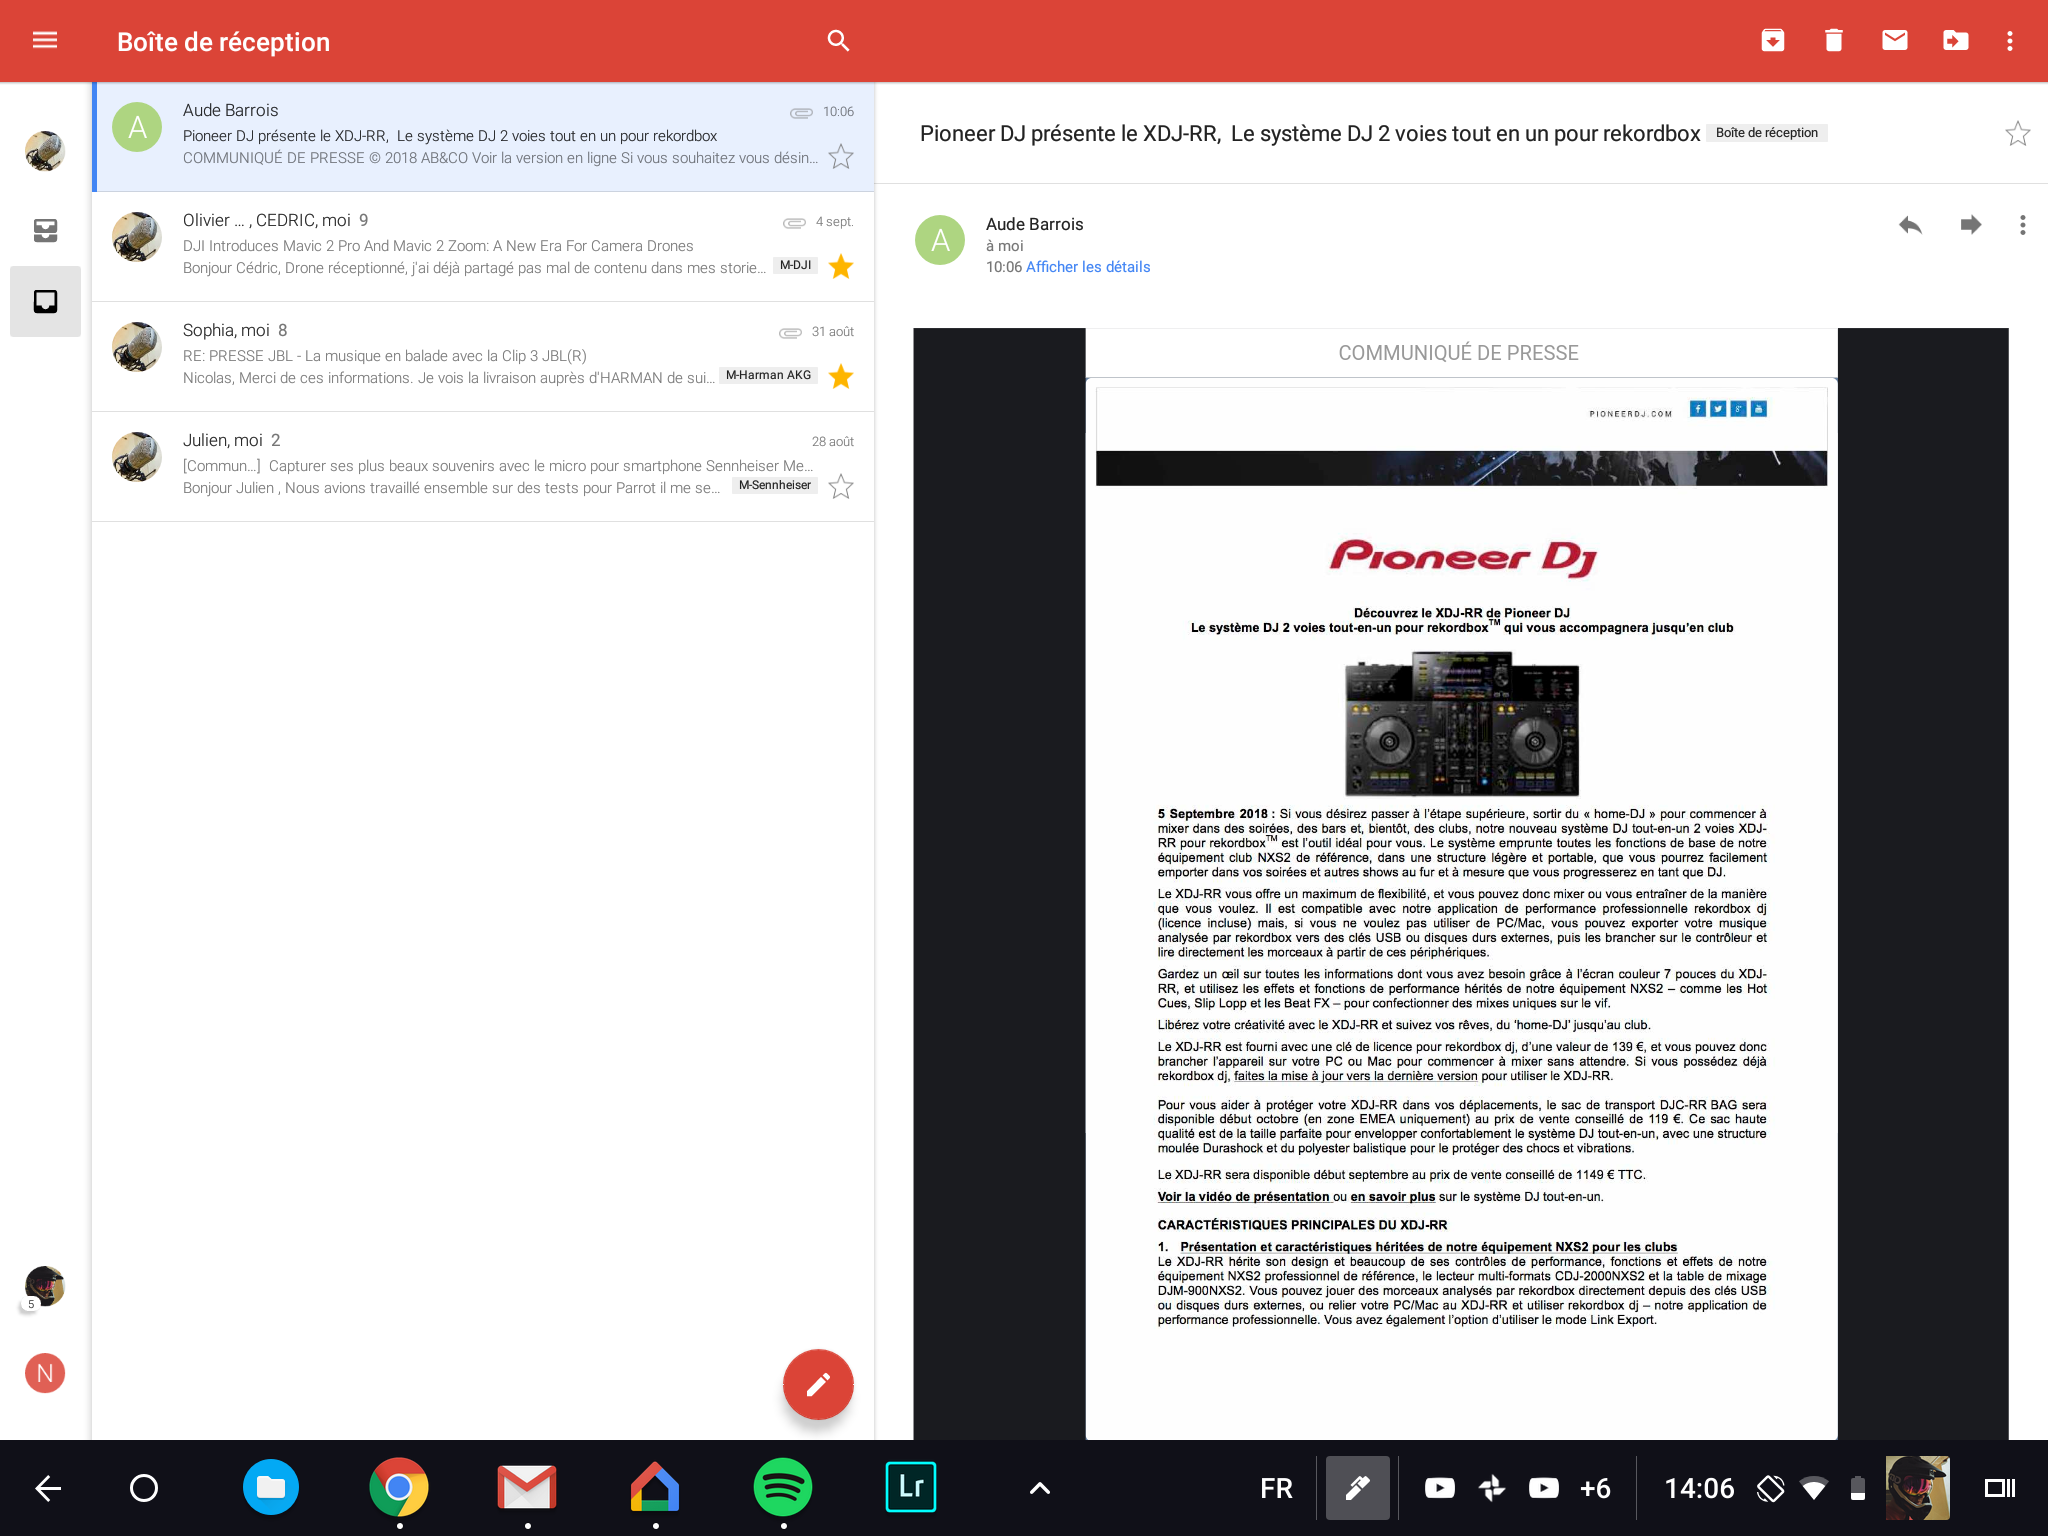Screen dimensions: 2048x1536
Task: Star the Julien Sennheiser email
Action: [x=841, y=487]
